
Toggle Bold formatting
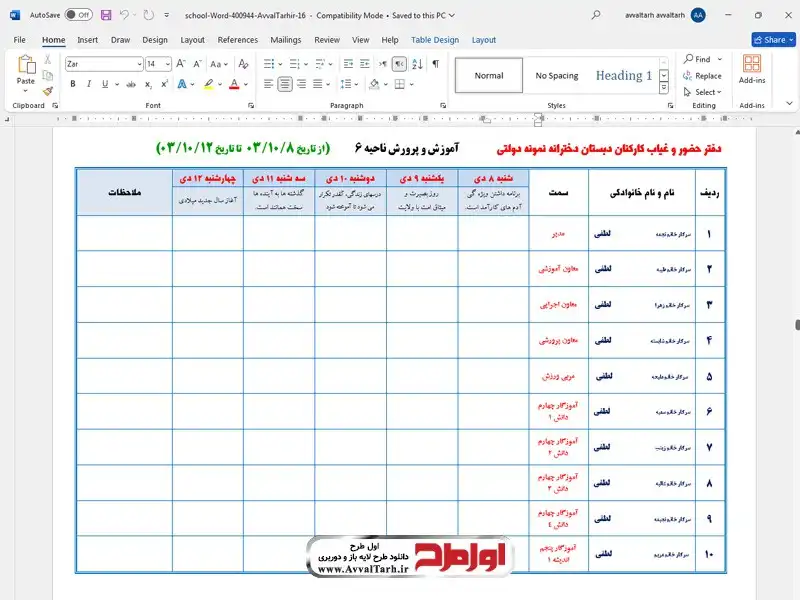[x=73, y=84]
